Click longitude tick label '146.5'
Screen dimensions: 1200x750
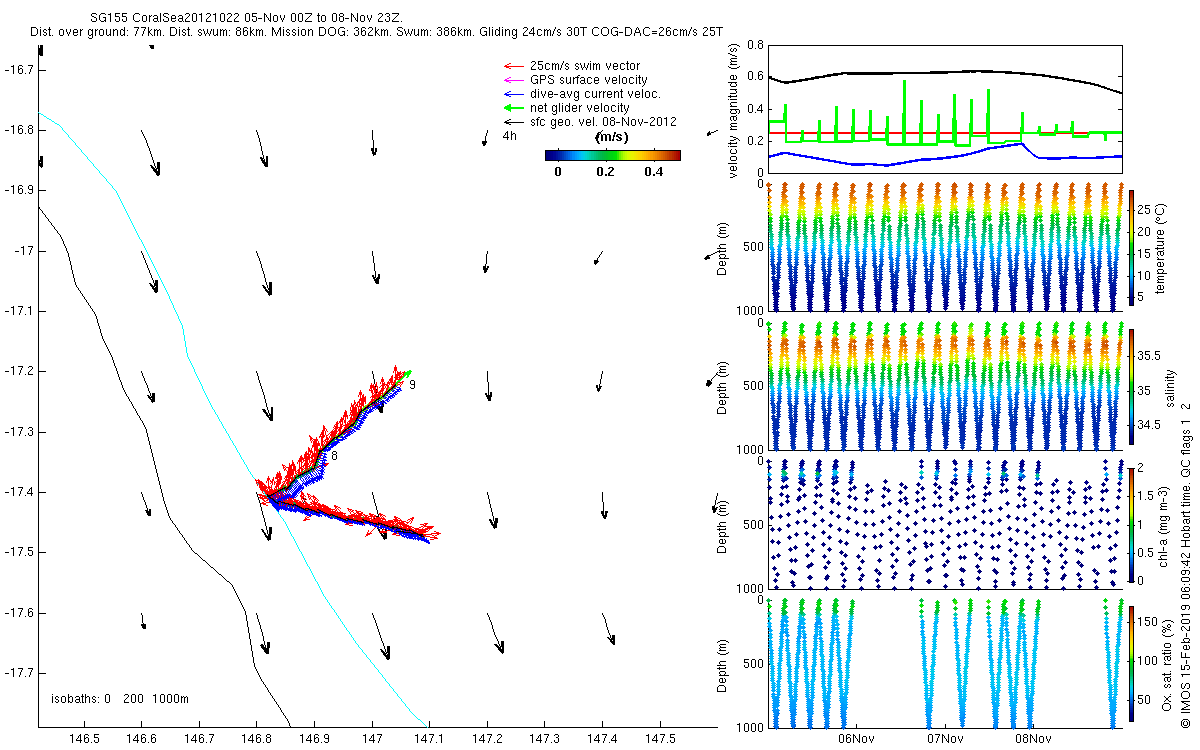click(83, 738)
